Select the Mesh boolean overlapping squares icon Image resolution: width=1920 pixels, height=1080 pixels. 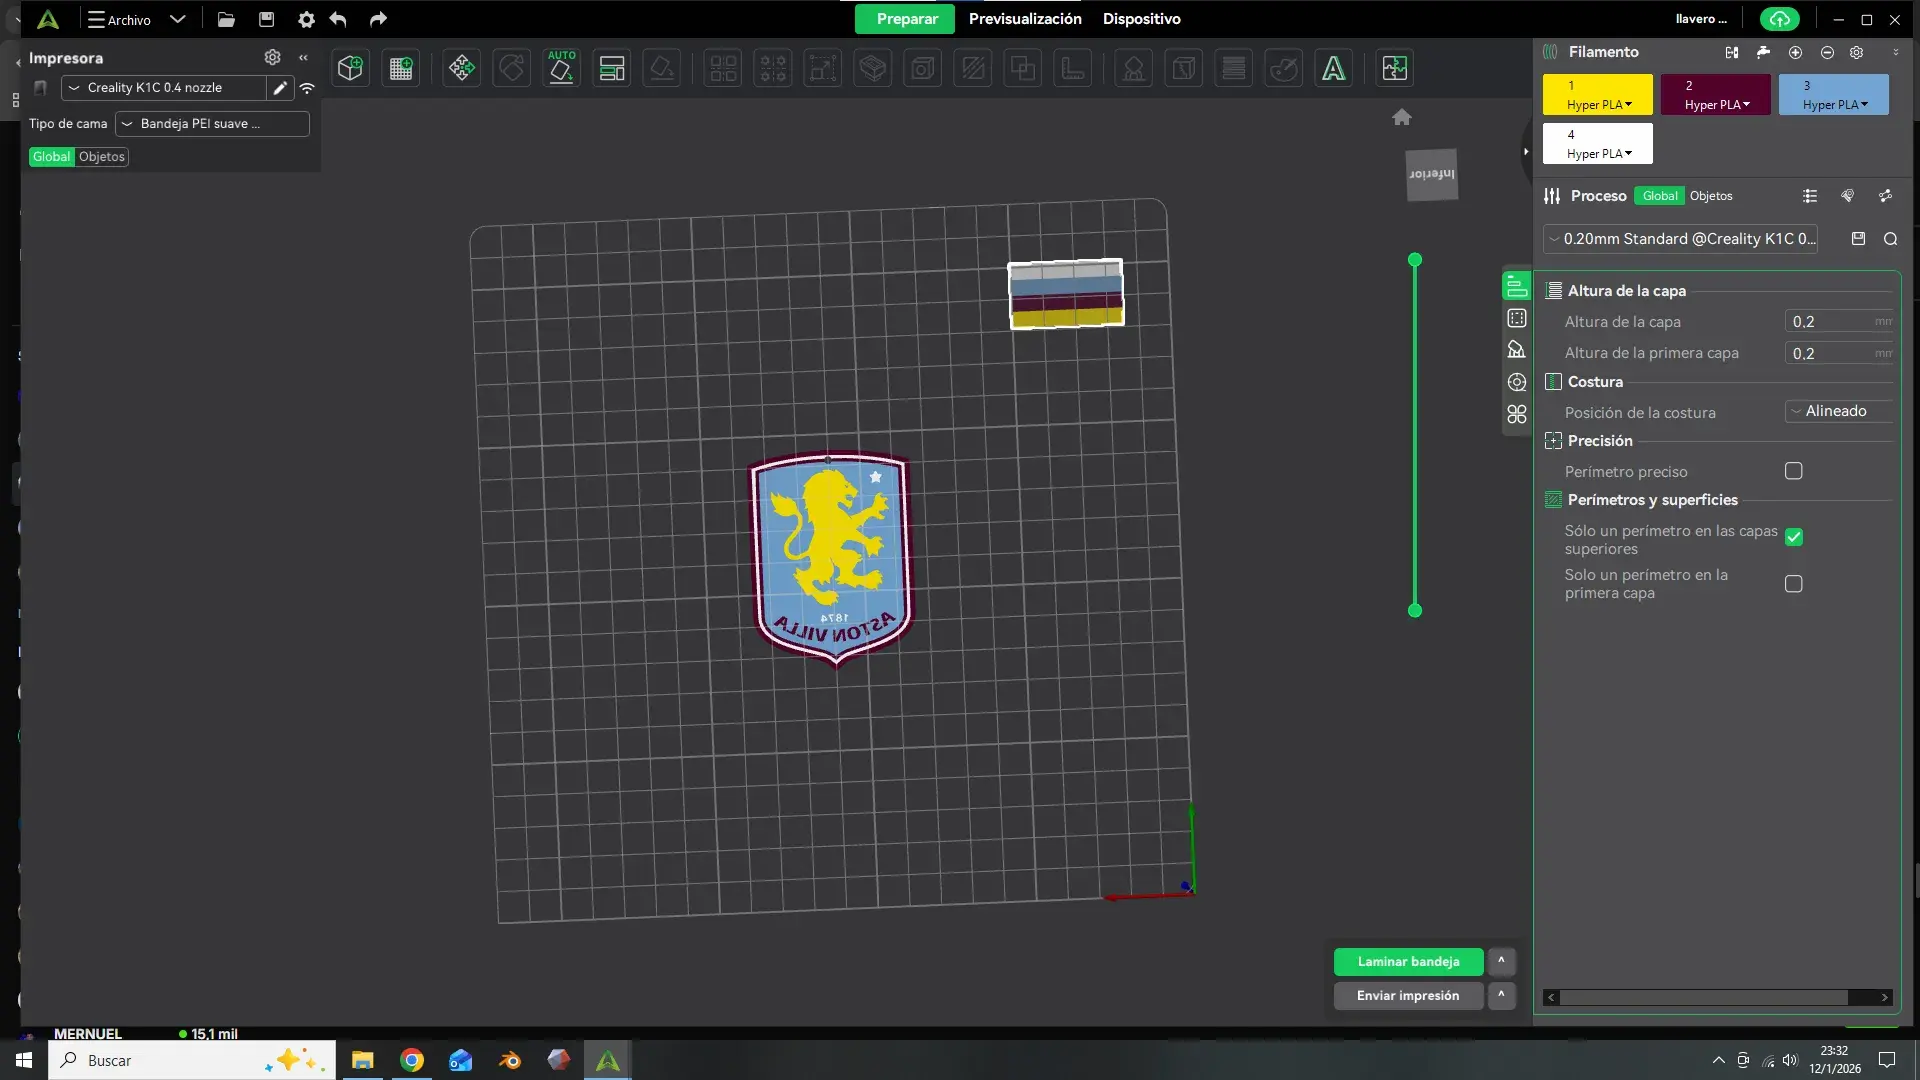click(x=1023, y=68)
